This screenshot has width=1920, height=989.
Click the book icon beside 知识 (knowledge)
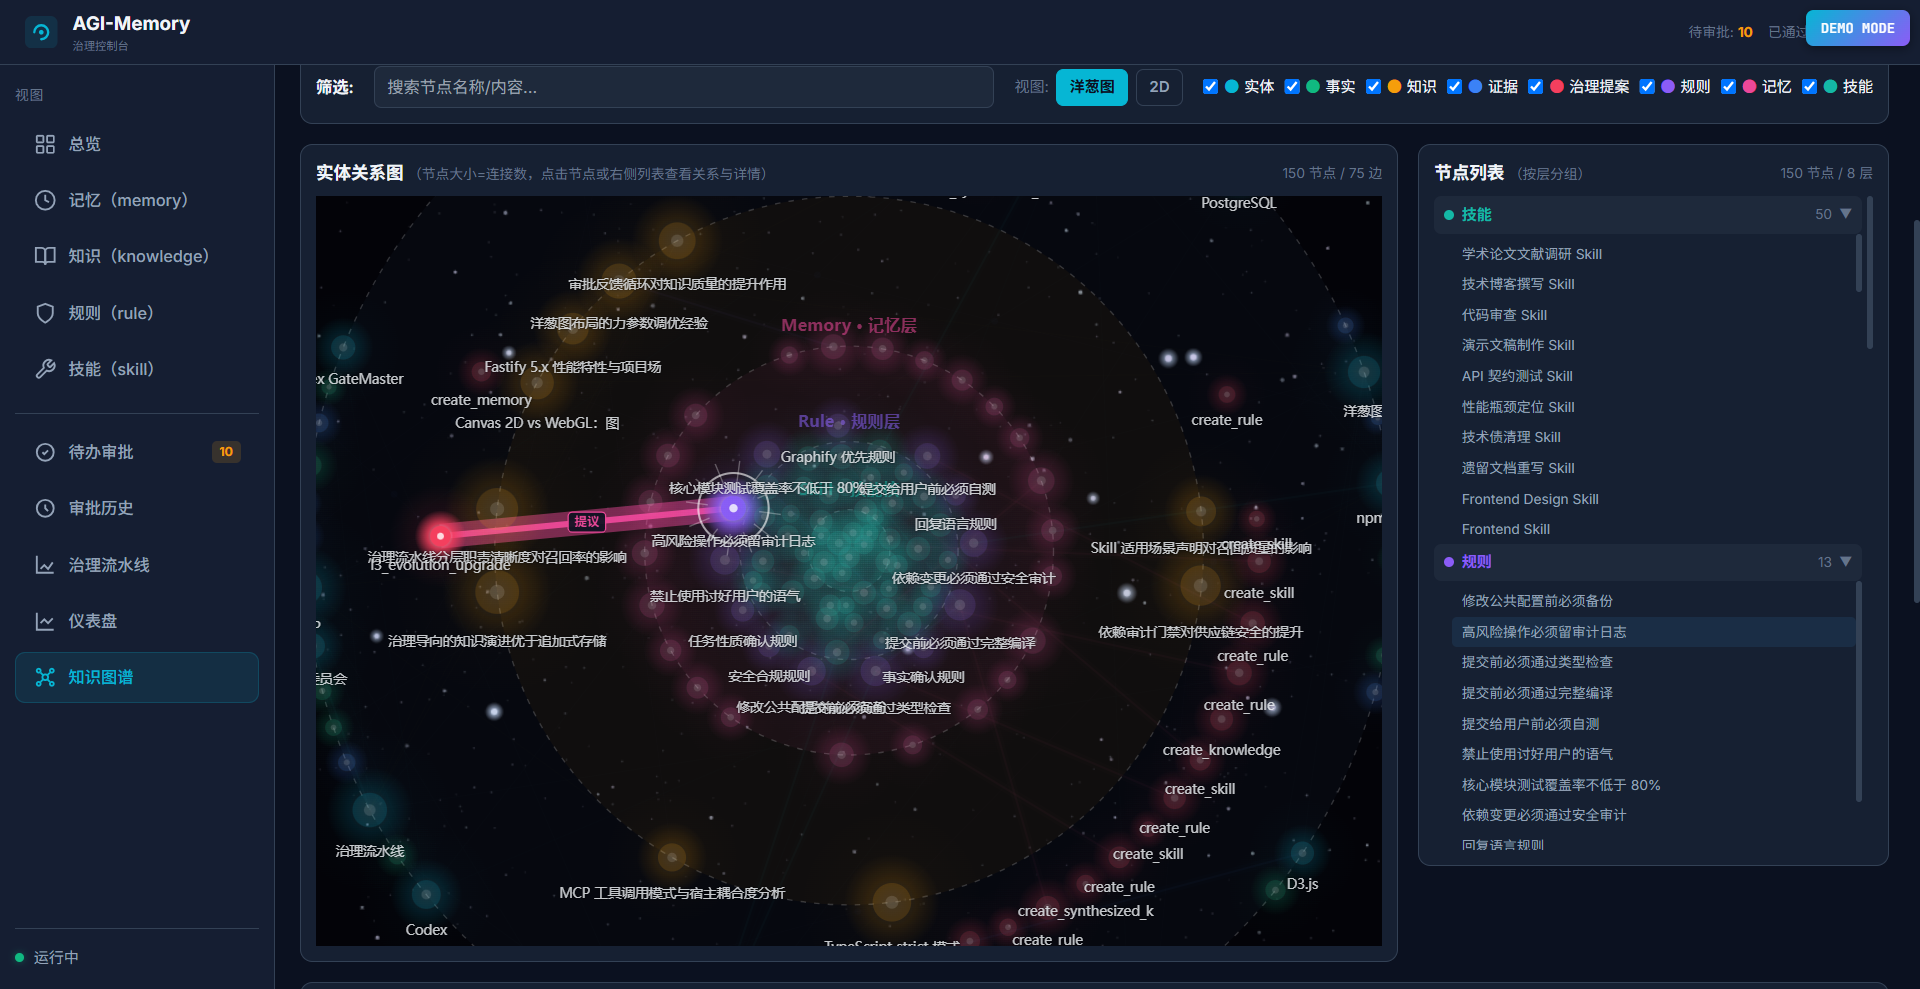click(x=45, y=256)
